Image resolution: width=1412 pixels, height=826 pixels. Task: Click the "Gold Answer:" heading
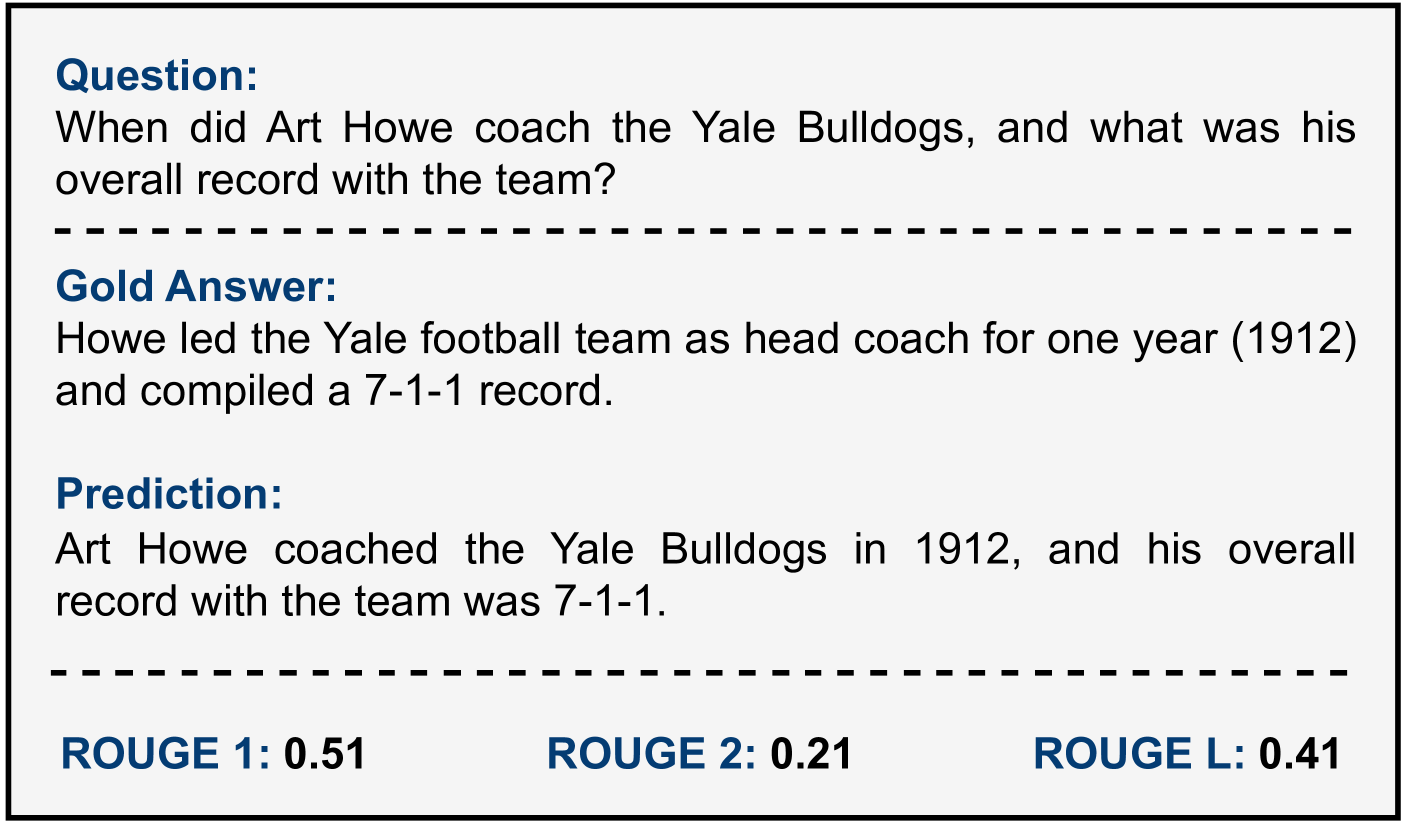click(197, 287)
